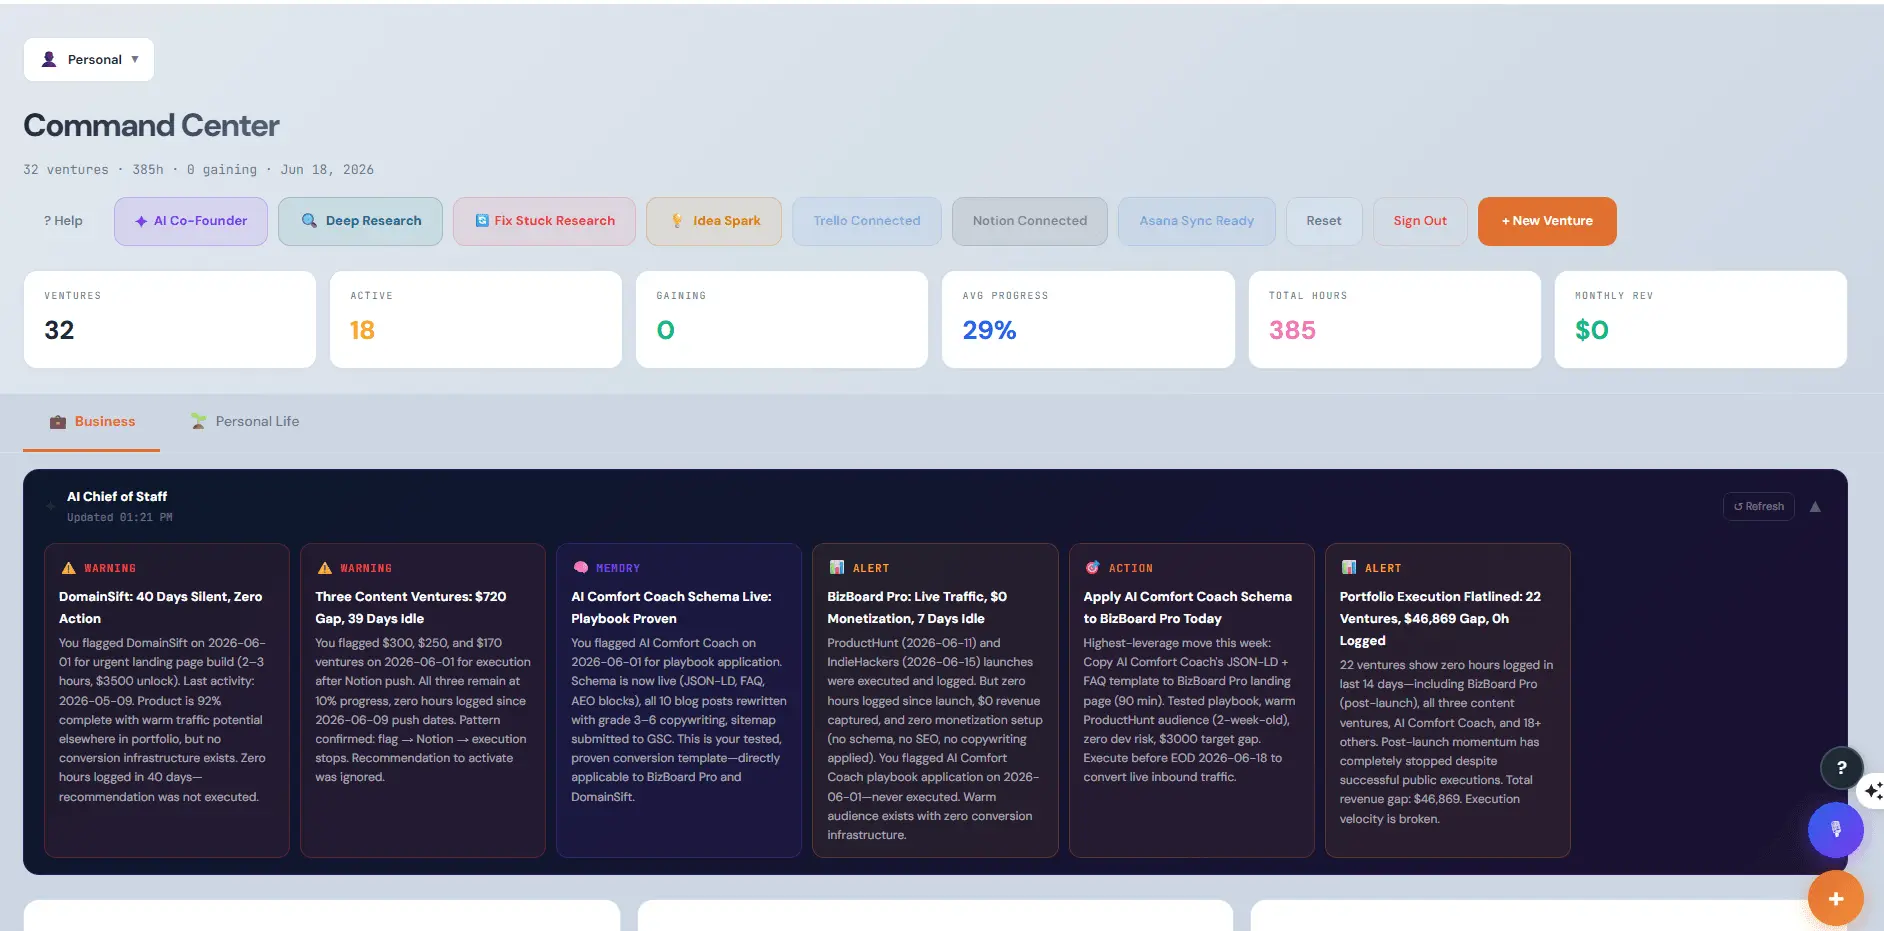Viewport: 1884px width, 931px height.
Task: Run Fix Stuck Research
Action: point(544,221)
